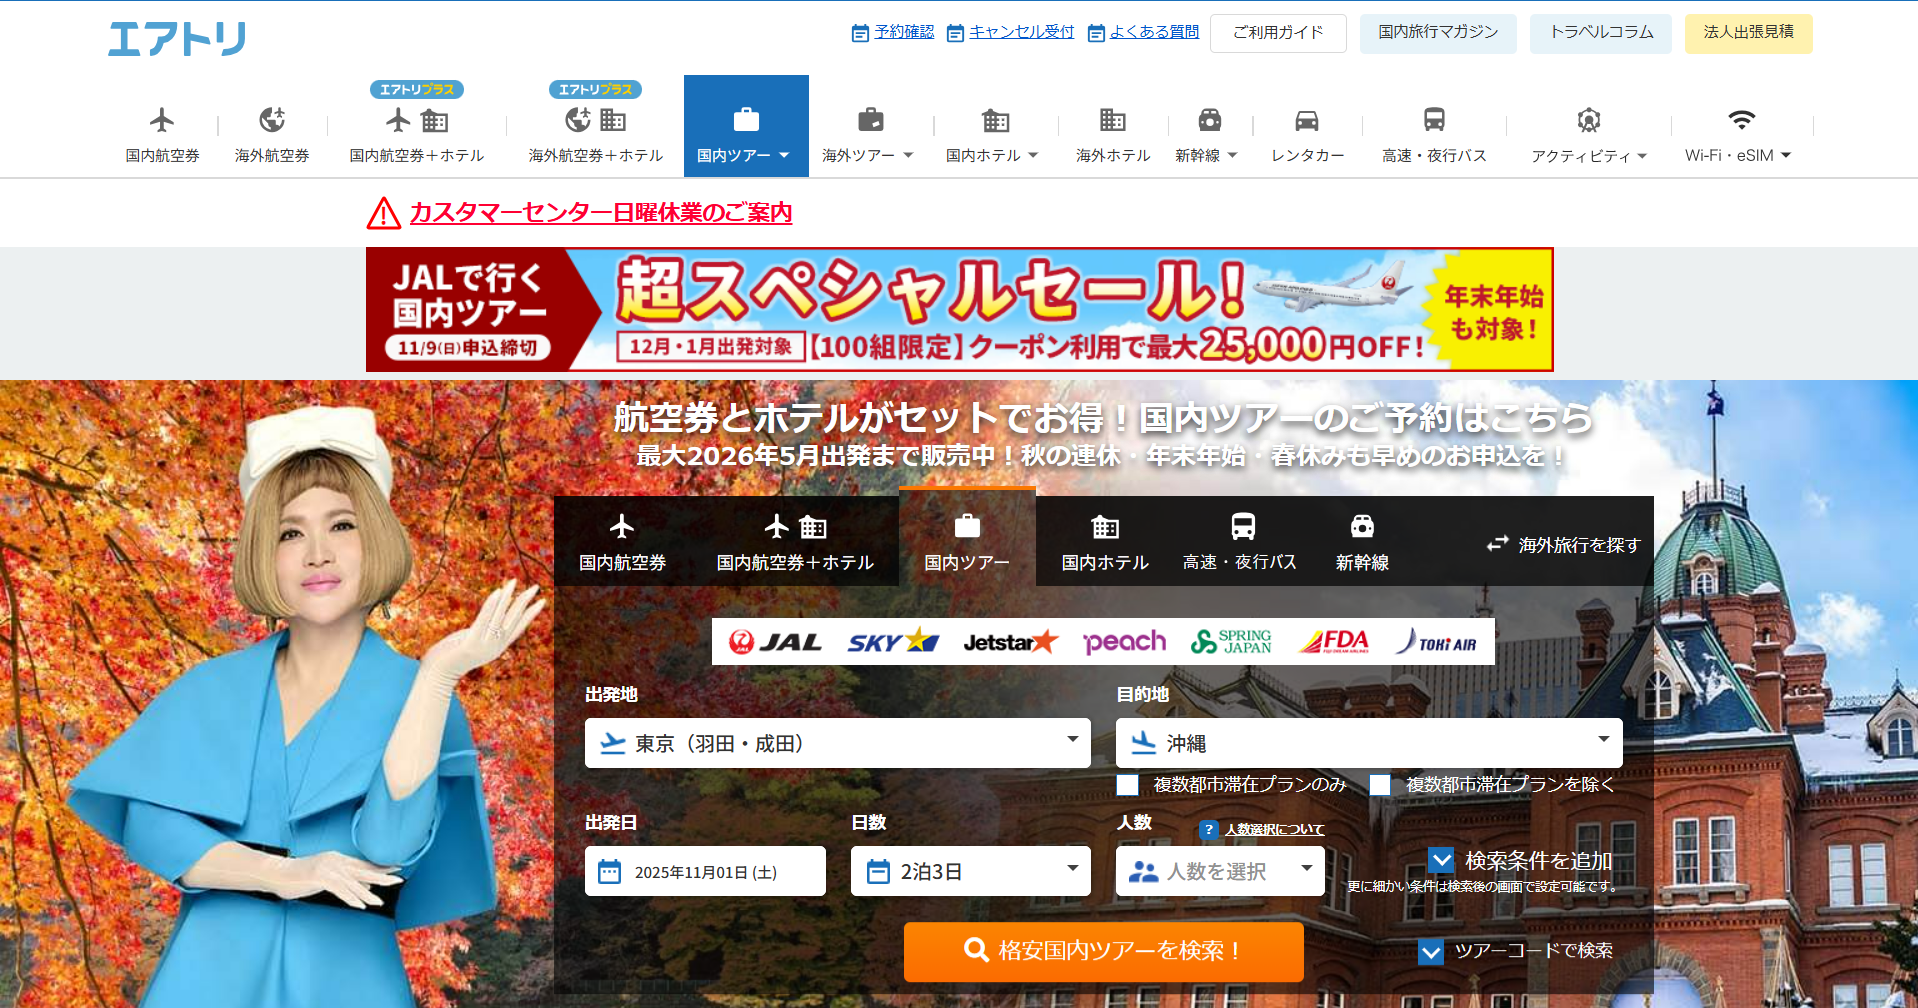
Task: Click the airplane icon for 国内航空券 in top navigation
Action: (162, 121)
